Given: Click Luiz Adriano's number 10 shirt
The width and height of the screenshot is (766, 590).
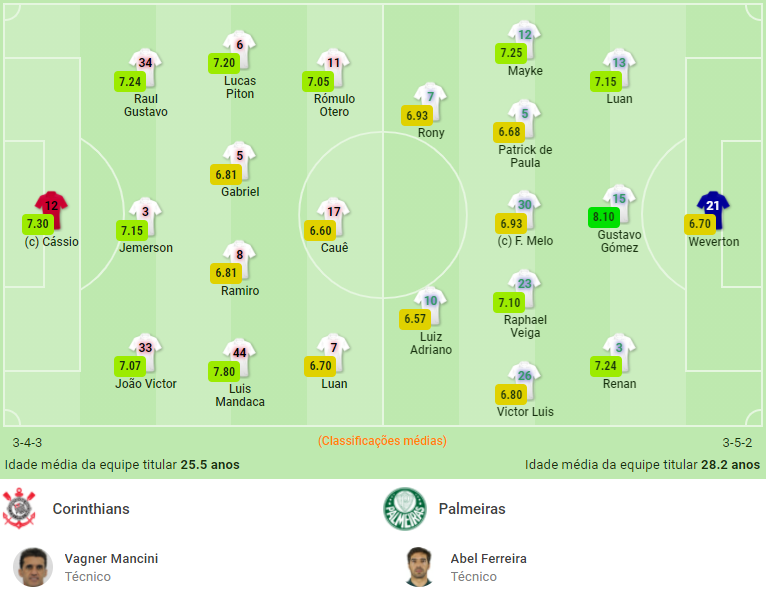Looking at the screenshot, I should point(430,301).
